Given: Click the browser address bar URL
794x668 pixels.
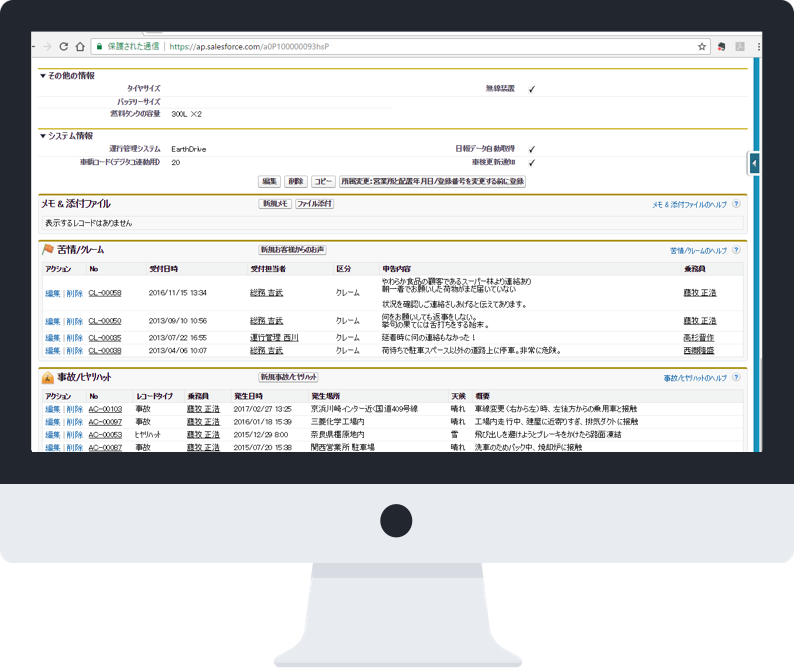Looking at the screenshot, I should [249, 47].
